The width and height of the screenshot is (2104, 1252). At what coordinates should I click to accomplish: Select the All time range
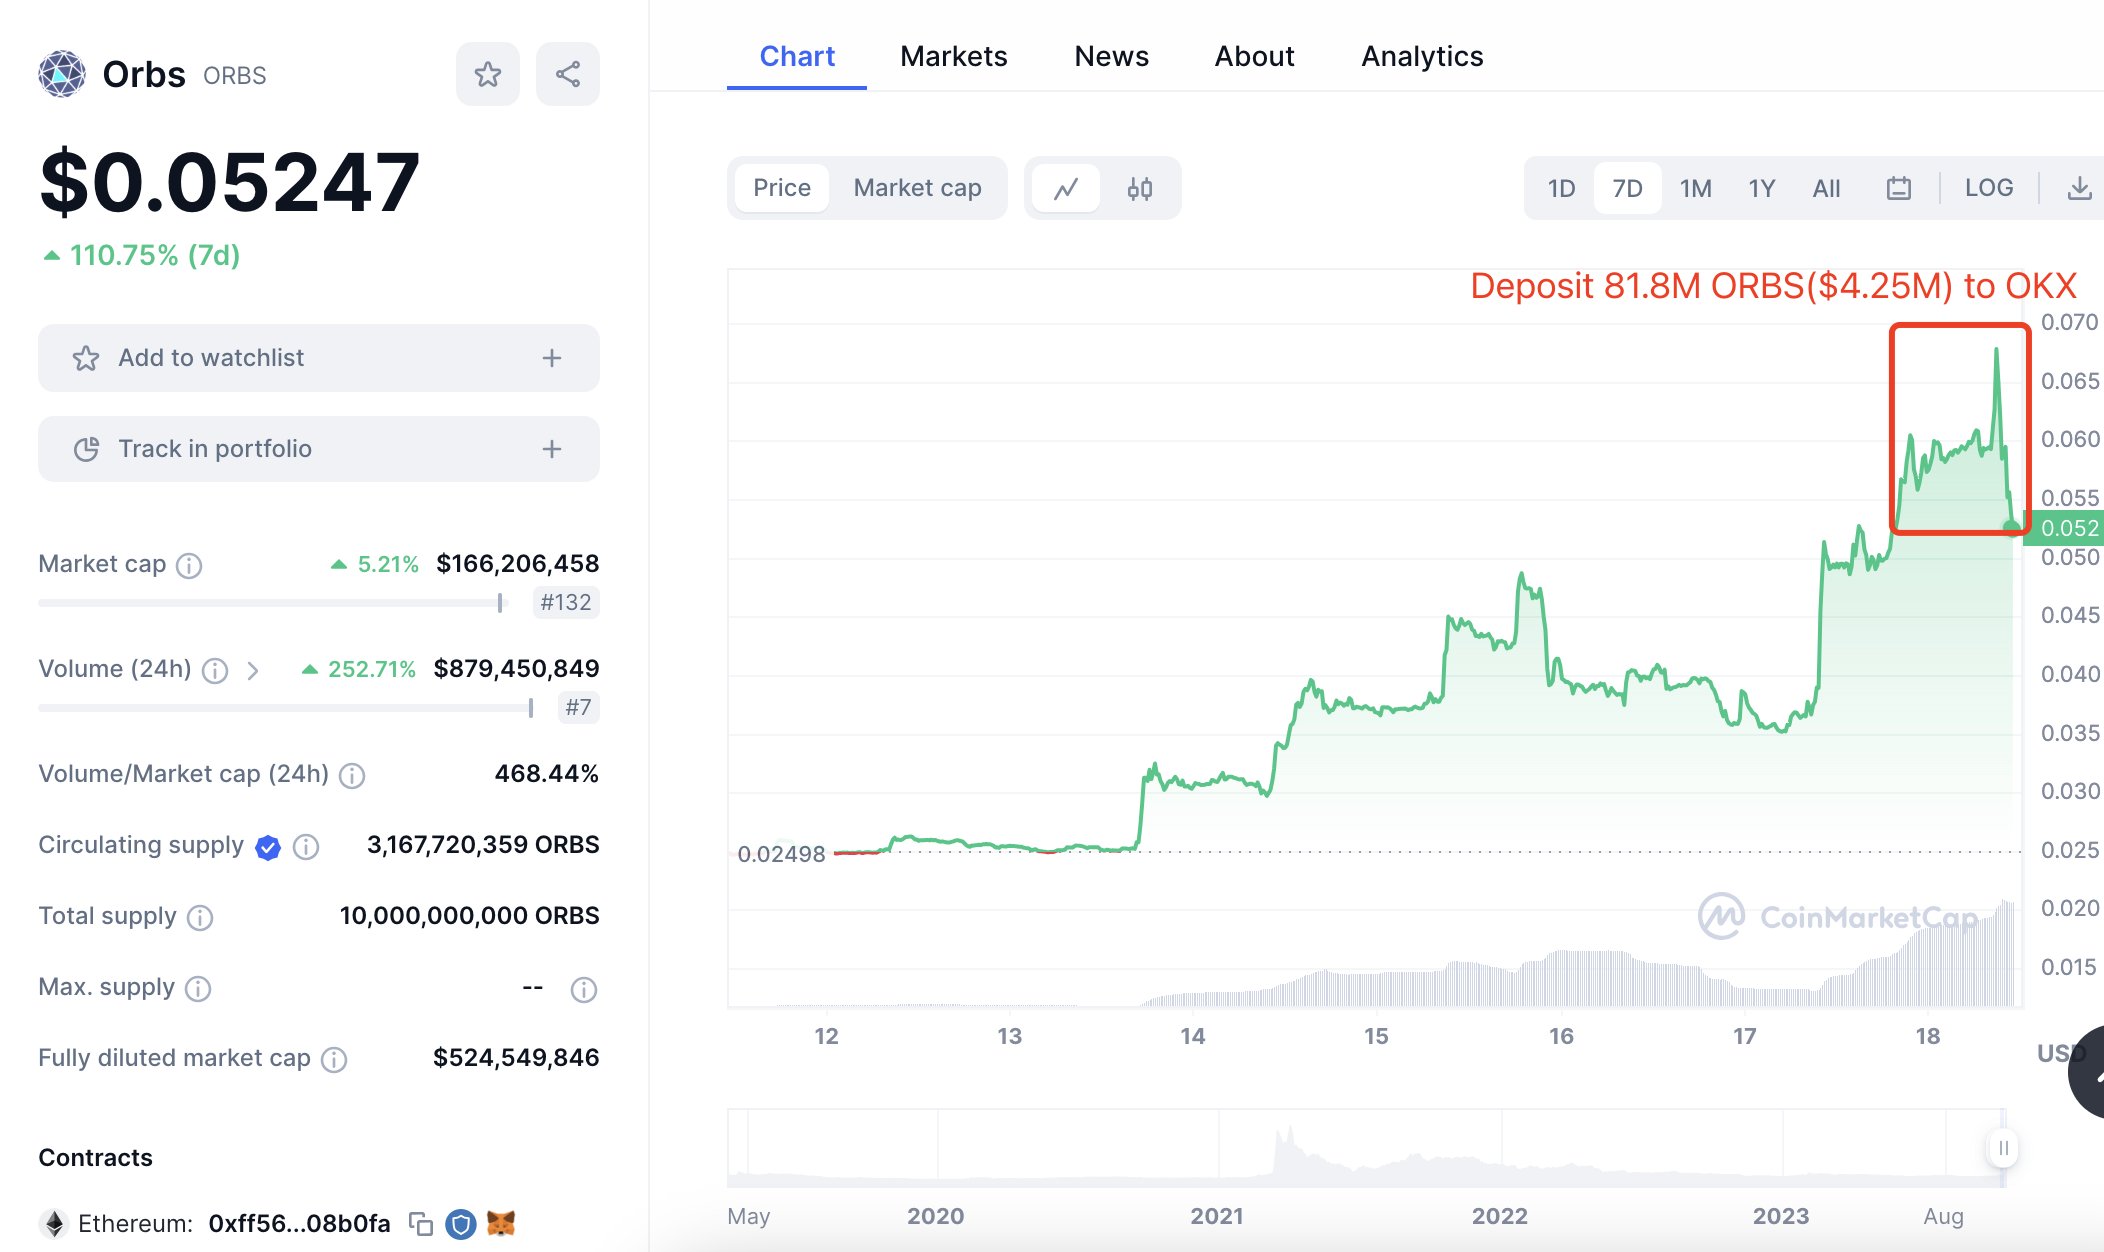coord(1826,188)
